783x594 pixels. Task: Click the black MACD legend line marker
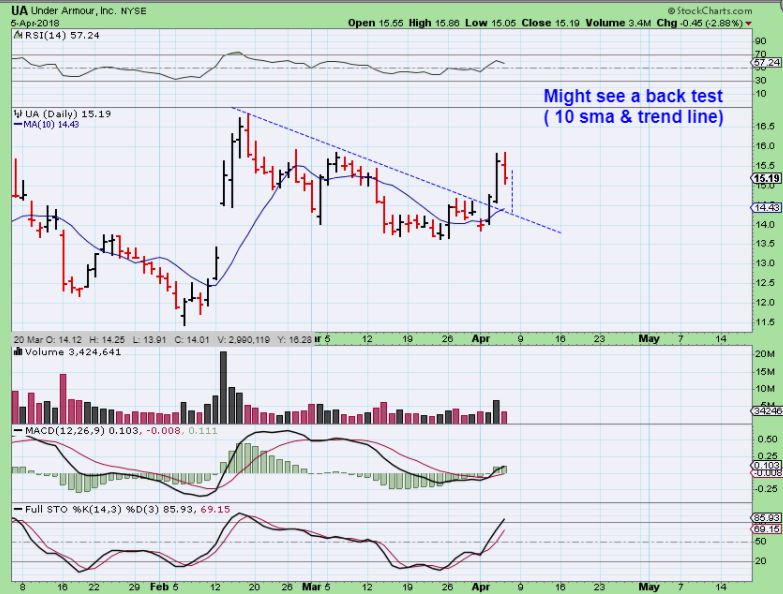pos(18,430)
